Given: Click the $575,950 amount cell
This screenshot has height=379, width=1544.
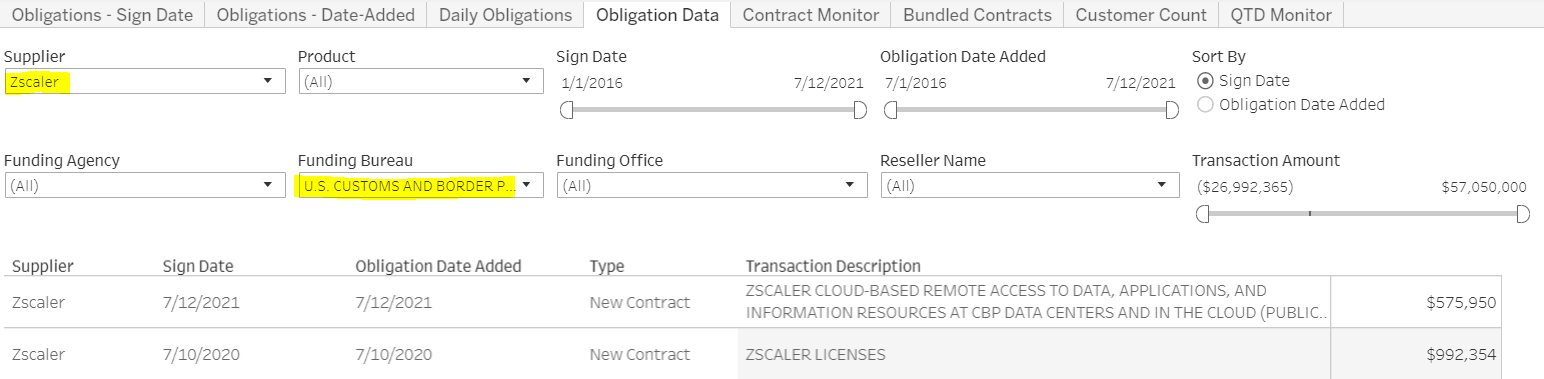Looking at the screenshot, I should point(1416,302).
